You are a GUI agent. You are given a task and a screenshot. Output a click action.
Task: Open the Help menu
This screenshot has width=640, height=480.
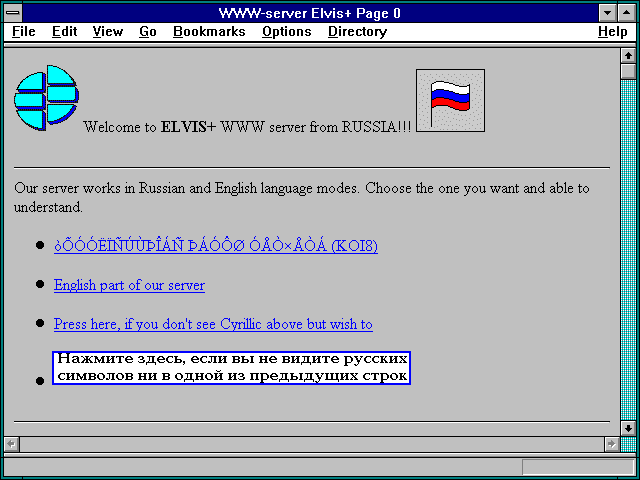tap(613, 32)
